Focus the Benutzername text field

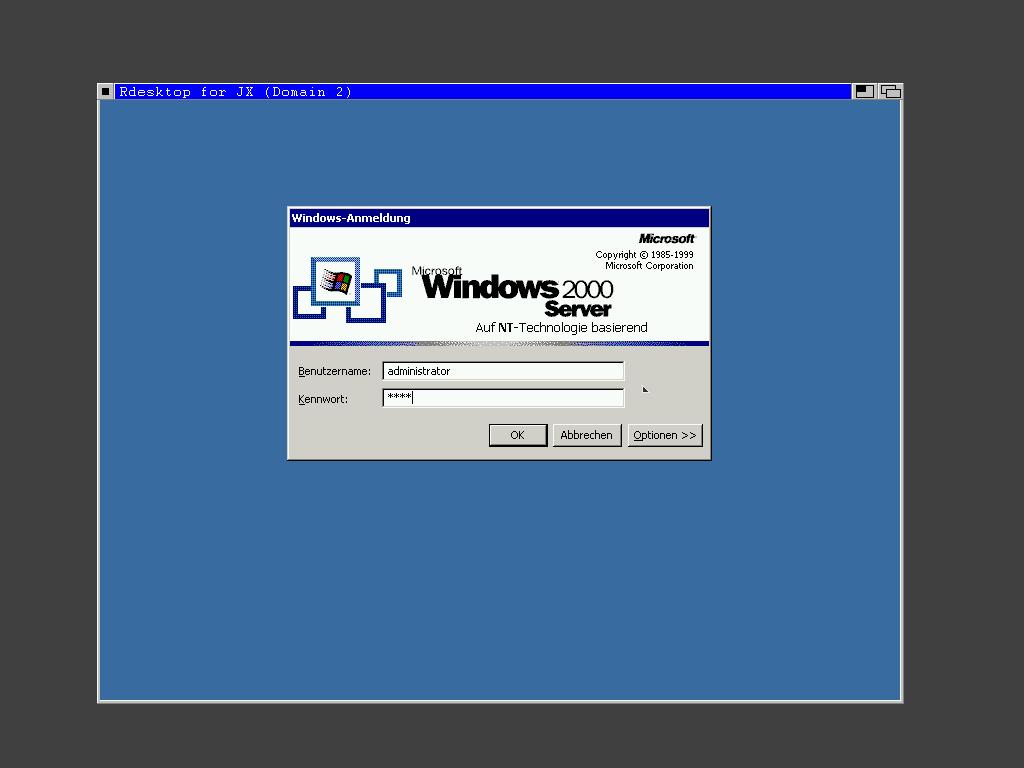pos(503,371)
